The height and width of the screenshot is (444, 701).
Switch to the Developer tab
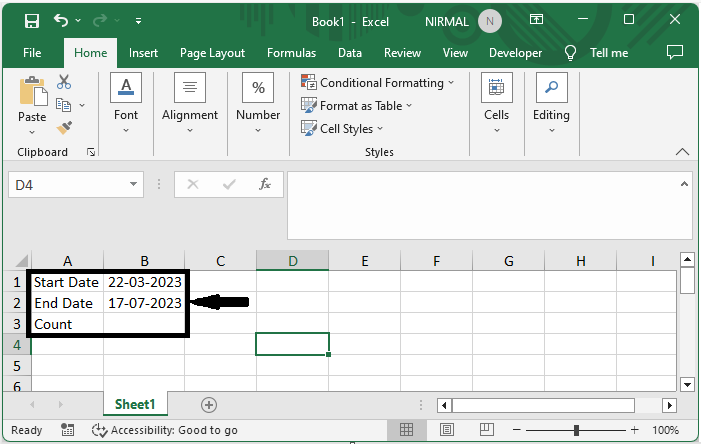(515, 53)
